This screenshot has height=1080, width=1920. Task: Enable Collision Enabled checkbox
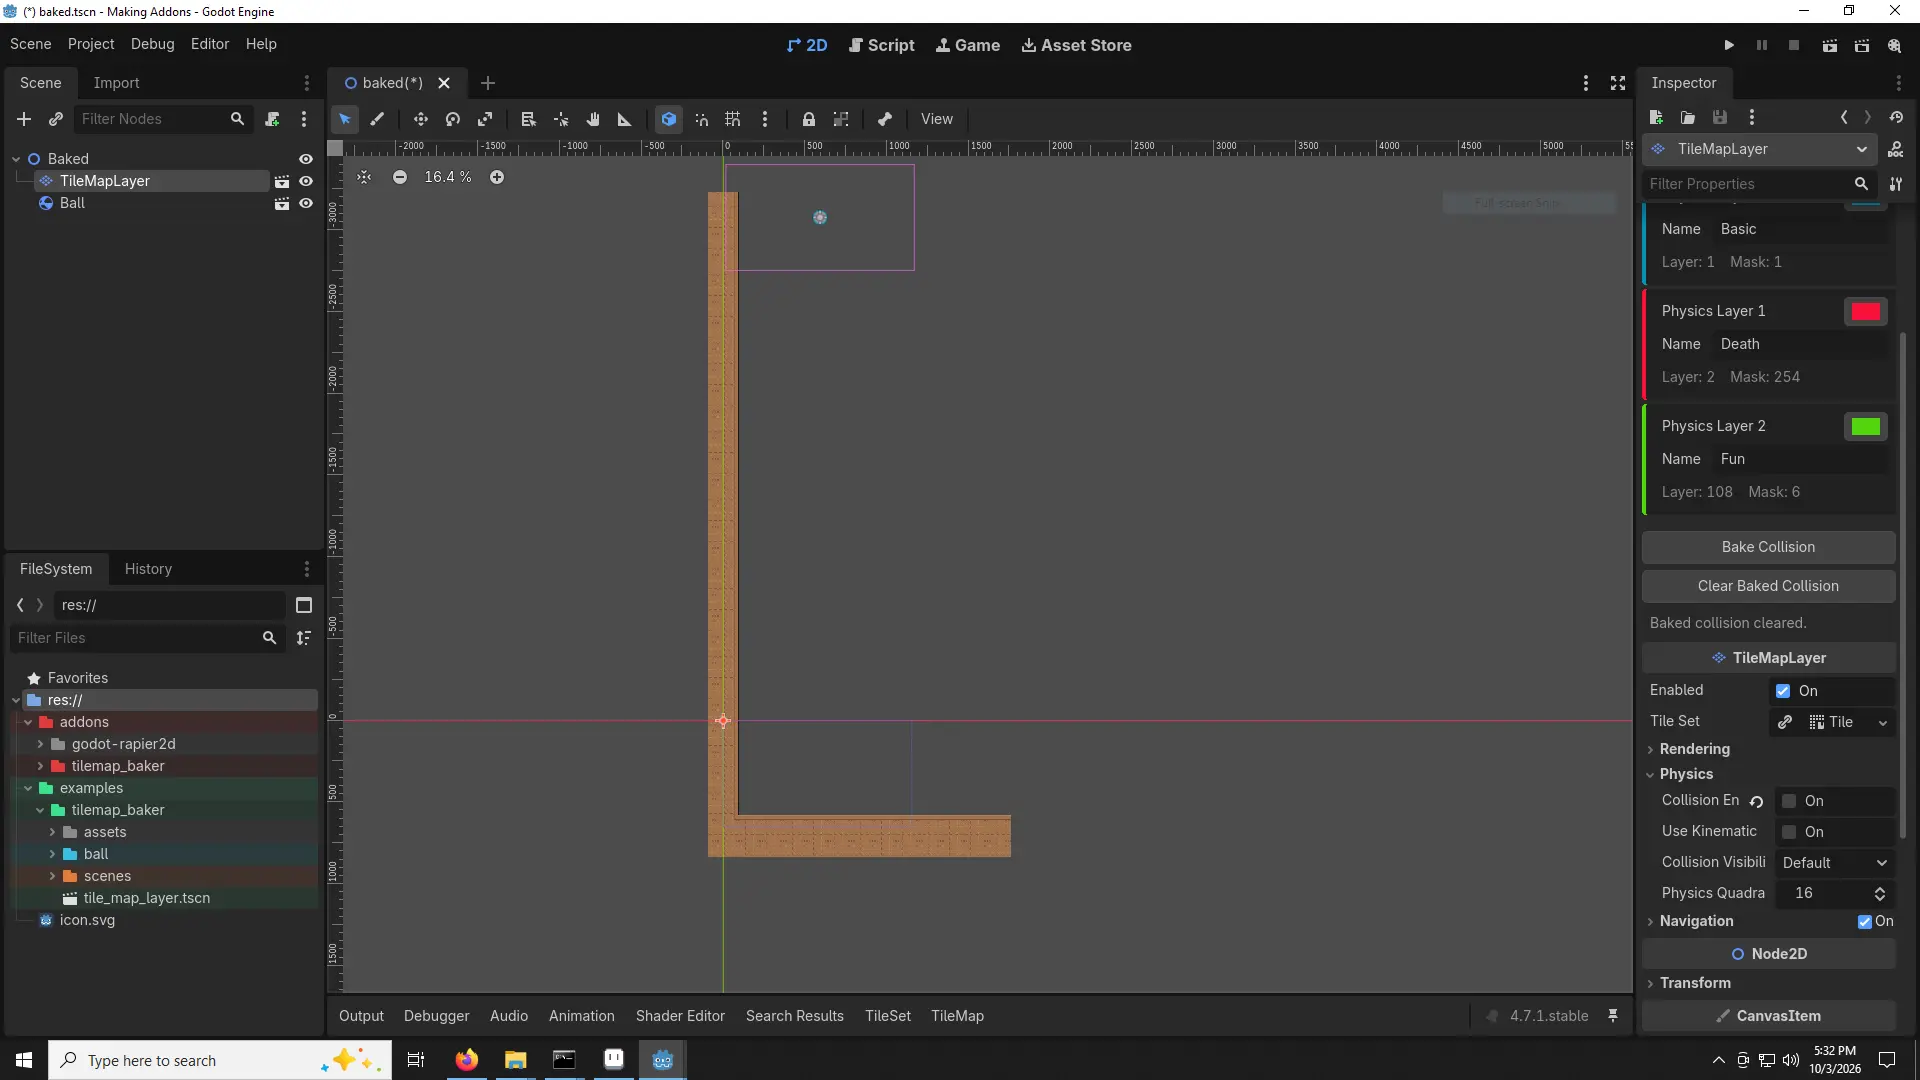point(1789,801)
